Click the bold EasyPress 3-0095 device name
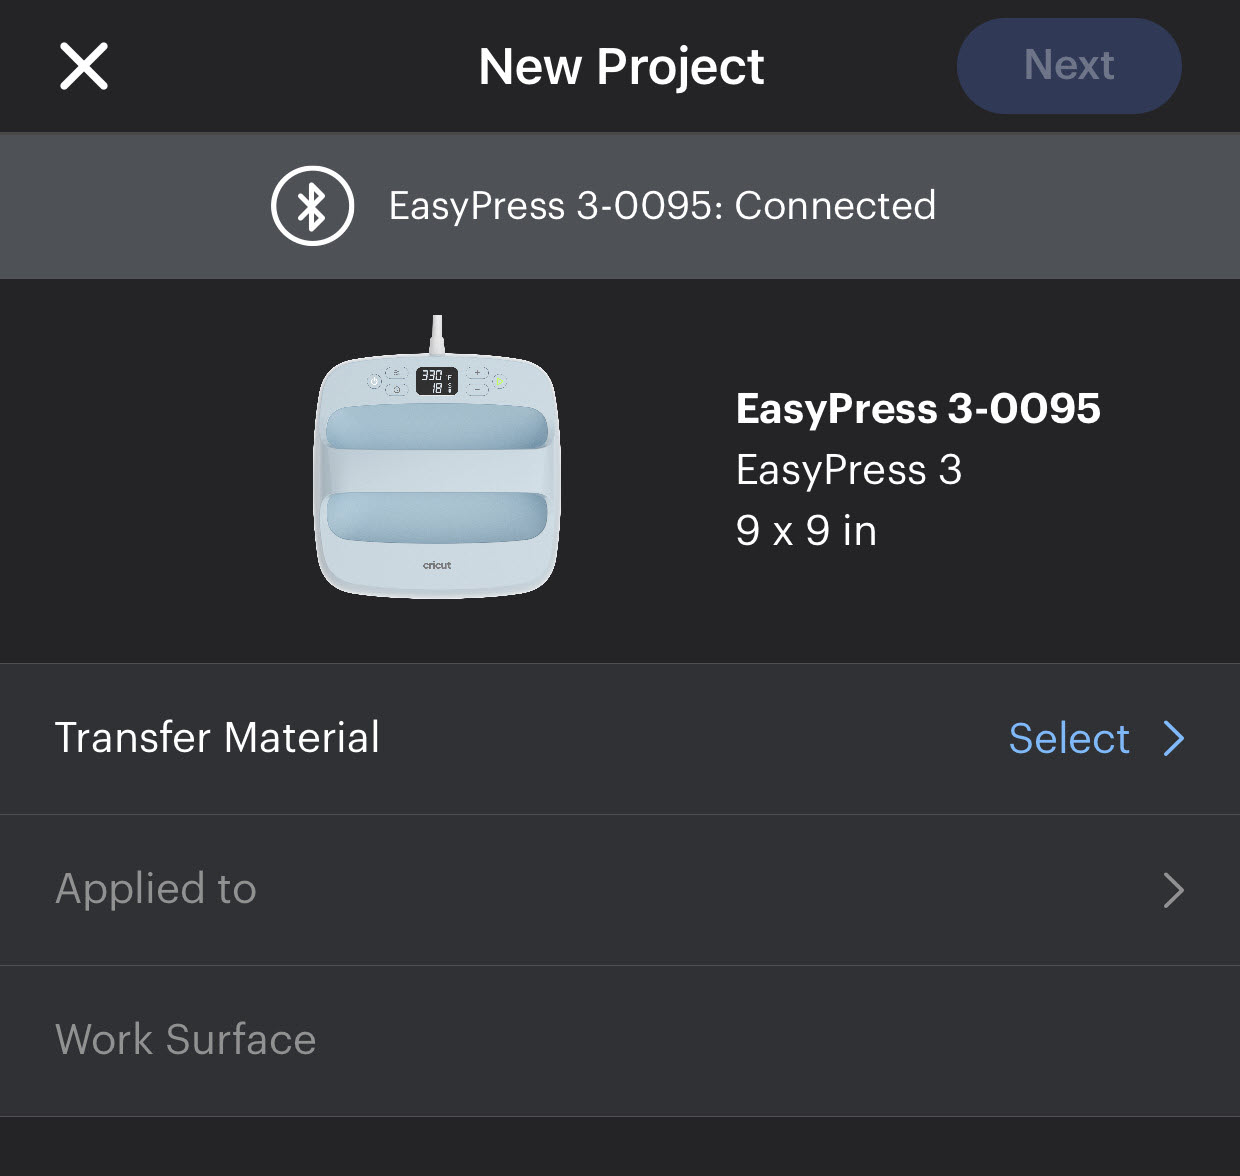 (917, 408)
